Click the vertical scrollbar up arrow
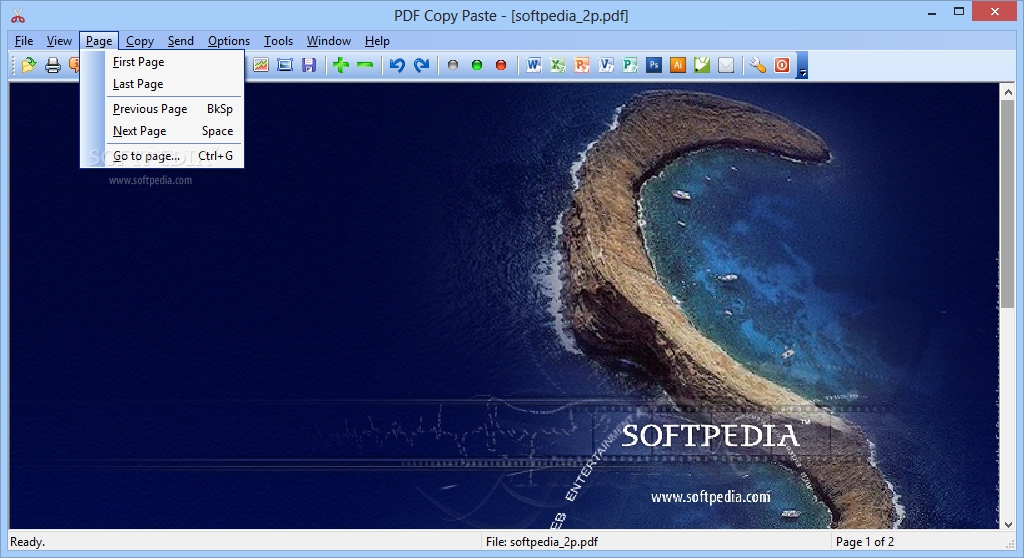This screenshot has height=558, width=1024. click(x=1008, y=93)
